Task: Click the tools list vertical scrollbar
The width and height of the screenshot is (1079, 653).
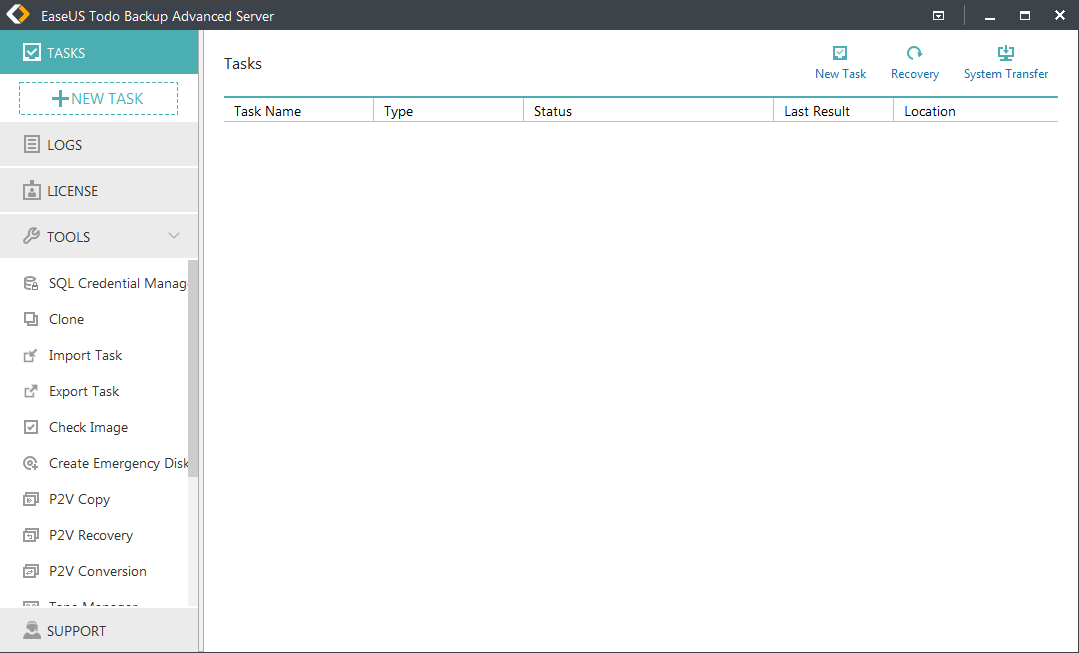Action: (x=193, y=368)
